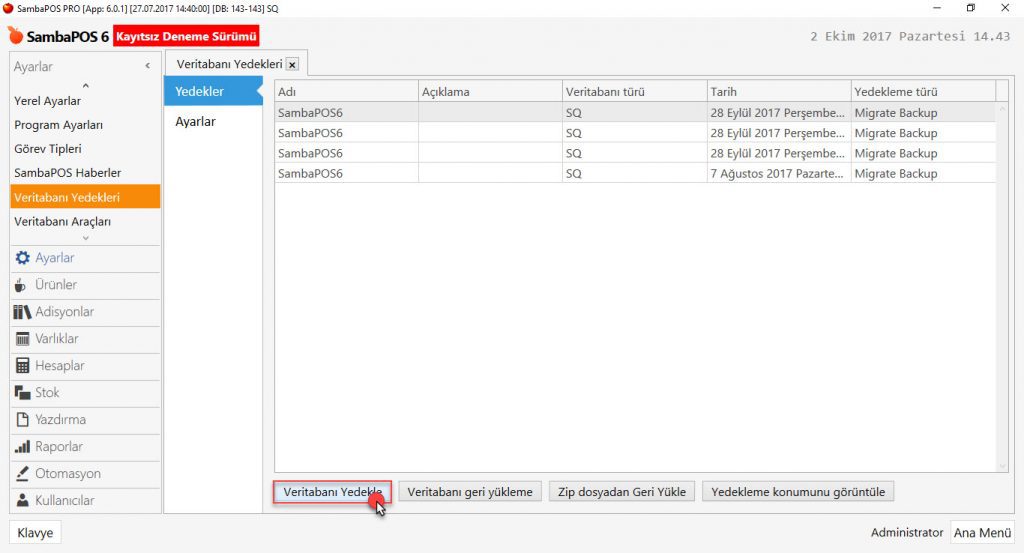
Task: Go to Ana Menü
Action: (982, 533)
